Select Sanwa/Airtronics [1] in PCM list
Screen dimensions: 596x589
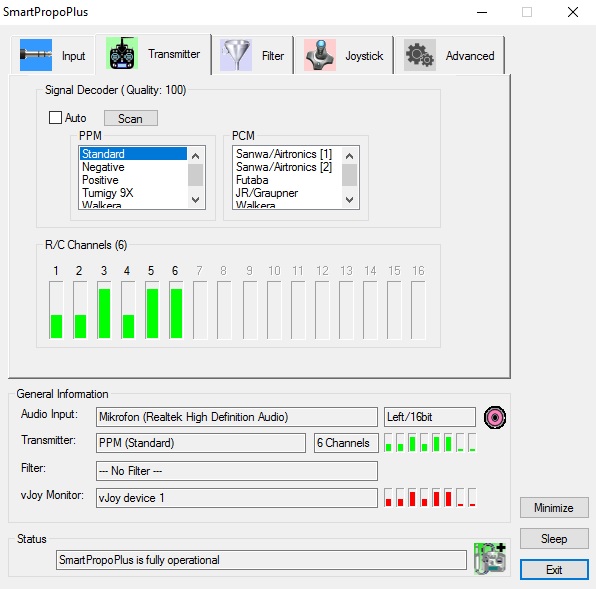(287, 154)
